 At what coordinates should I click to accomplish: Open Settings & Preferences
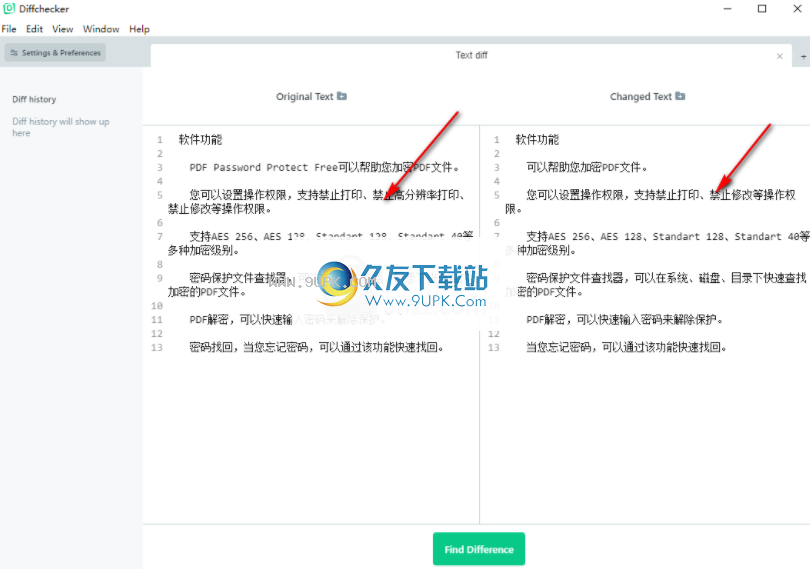coord(55,53)
